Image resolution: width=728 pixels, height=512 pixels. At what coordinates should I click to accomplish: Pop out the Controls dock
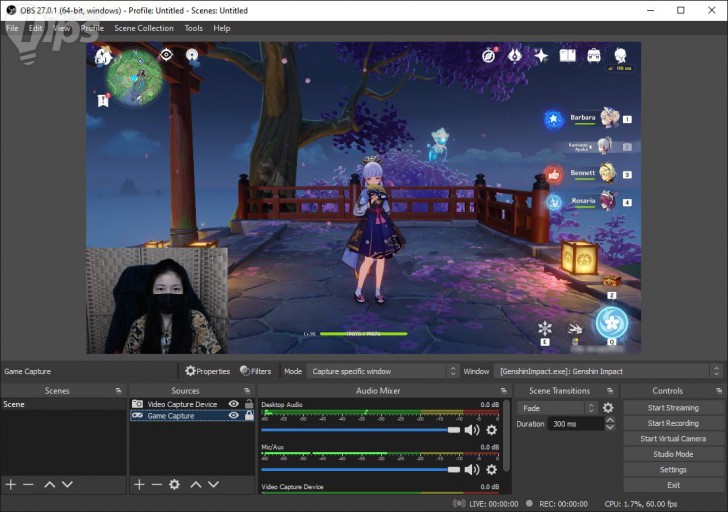719,391
